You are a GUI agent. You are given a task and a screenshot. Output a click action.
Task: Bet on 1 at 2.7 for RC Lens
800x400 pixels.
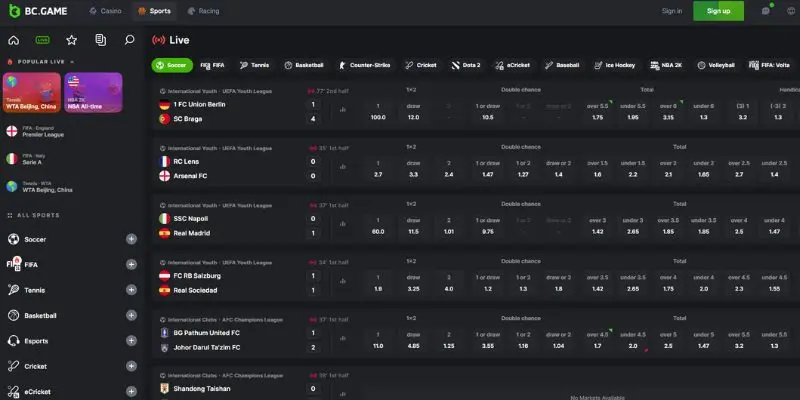(x=378, y=169)
